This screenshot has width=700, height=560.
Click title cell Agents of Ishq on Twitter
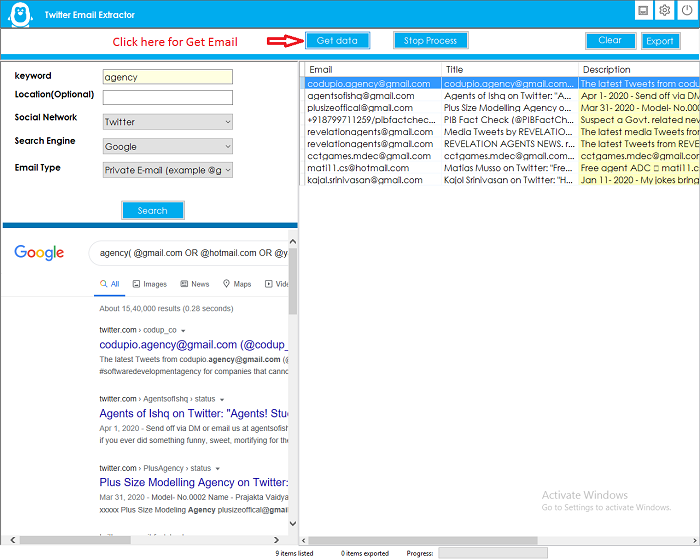click(510, 96)
